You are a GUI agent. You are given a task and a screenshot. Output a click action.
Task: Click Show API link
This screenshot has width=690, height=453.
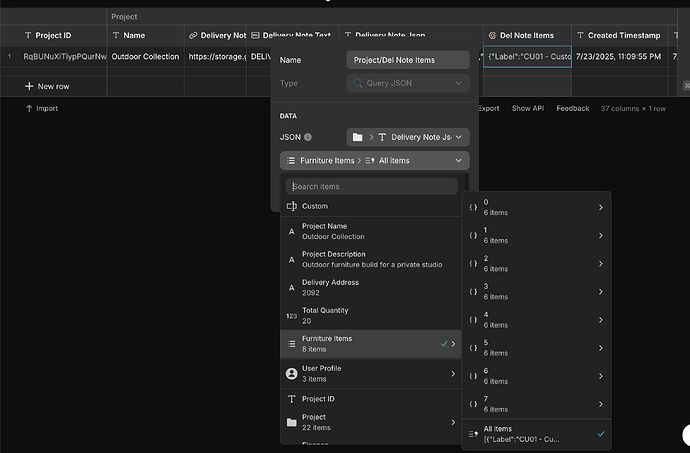pyautogui.click(x=528, y=108)
